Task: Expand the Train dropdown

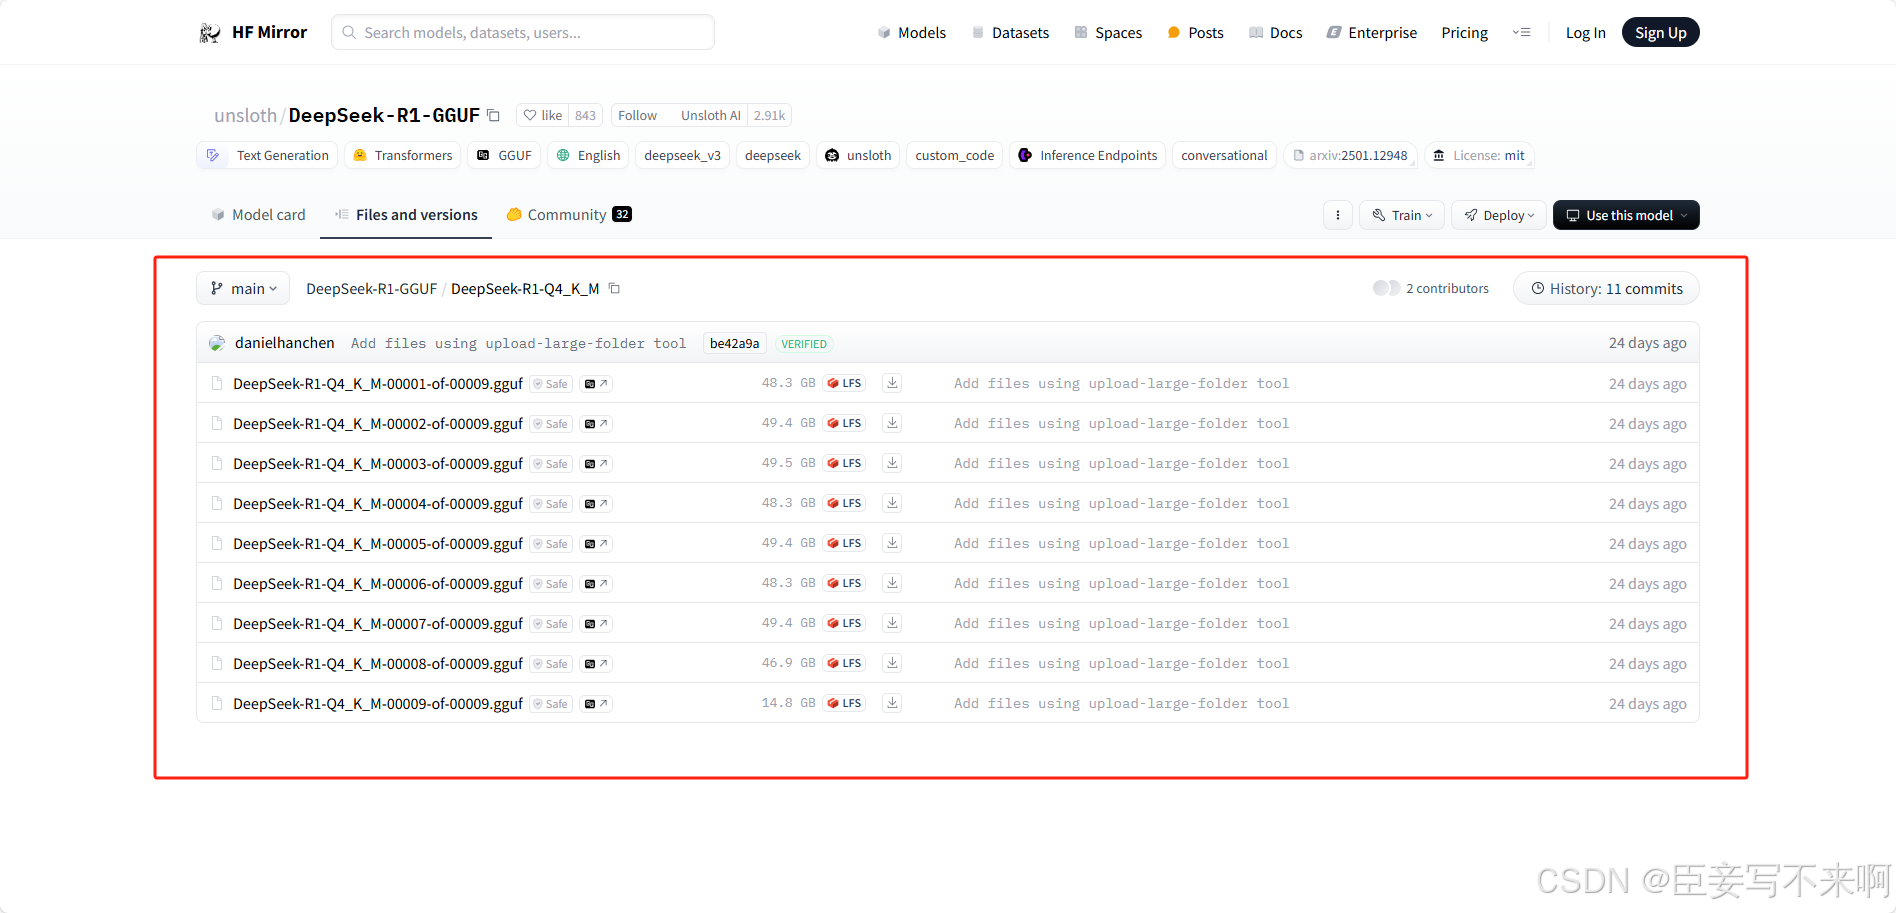Action: coord(1402,215)
